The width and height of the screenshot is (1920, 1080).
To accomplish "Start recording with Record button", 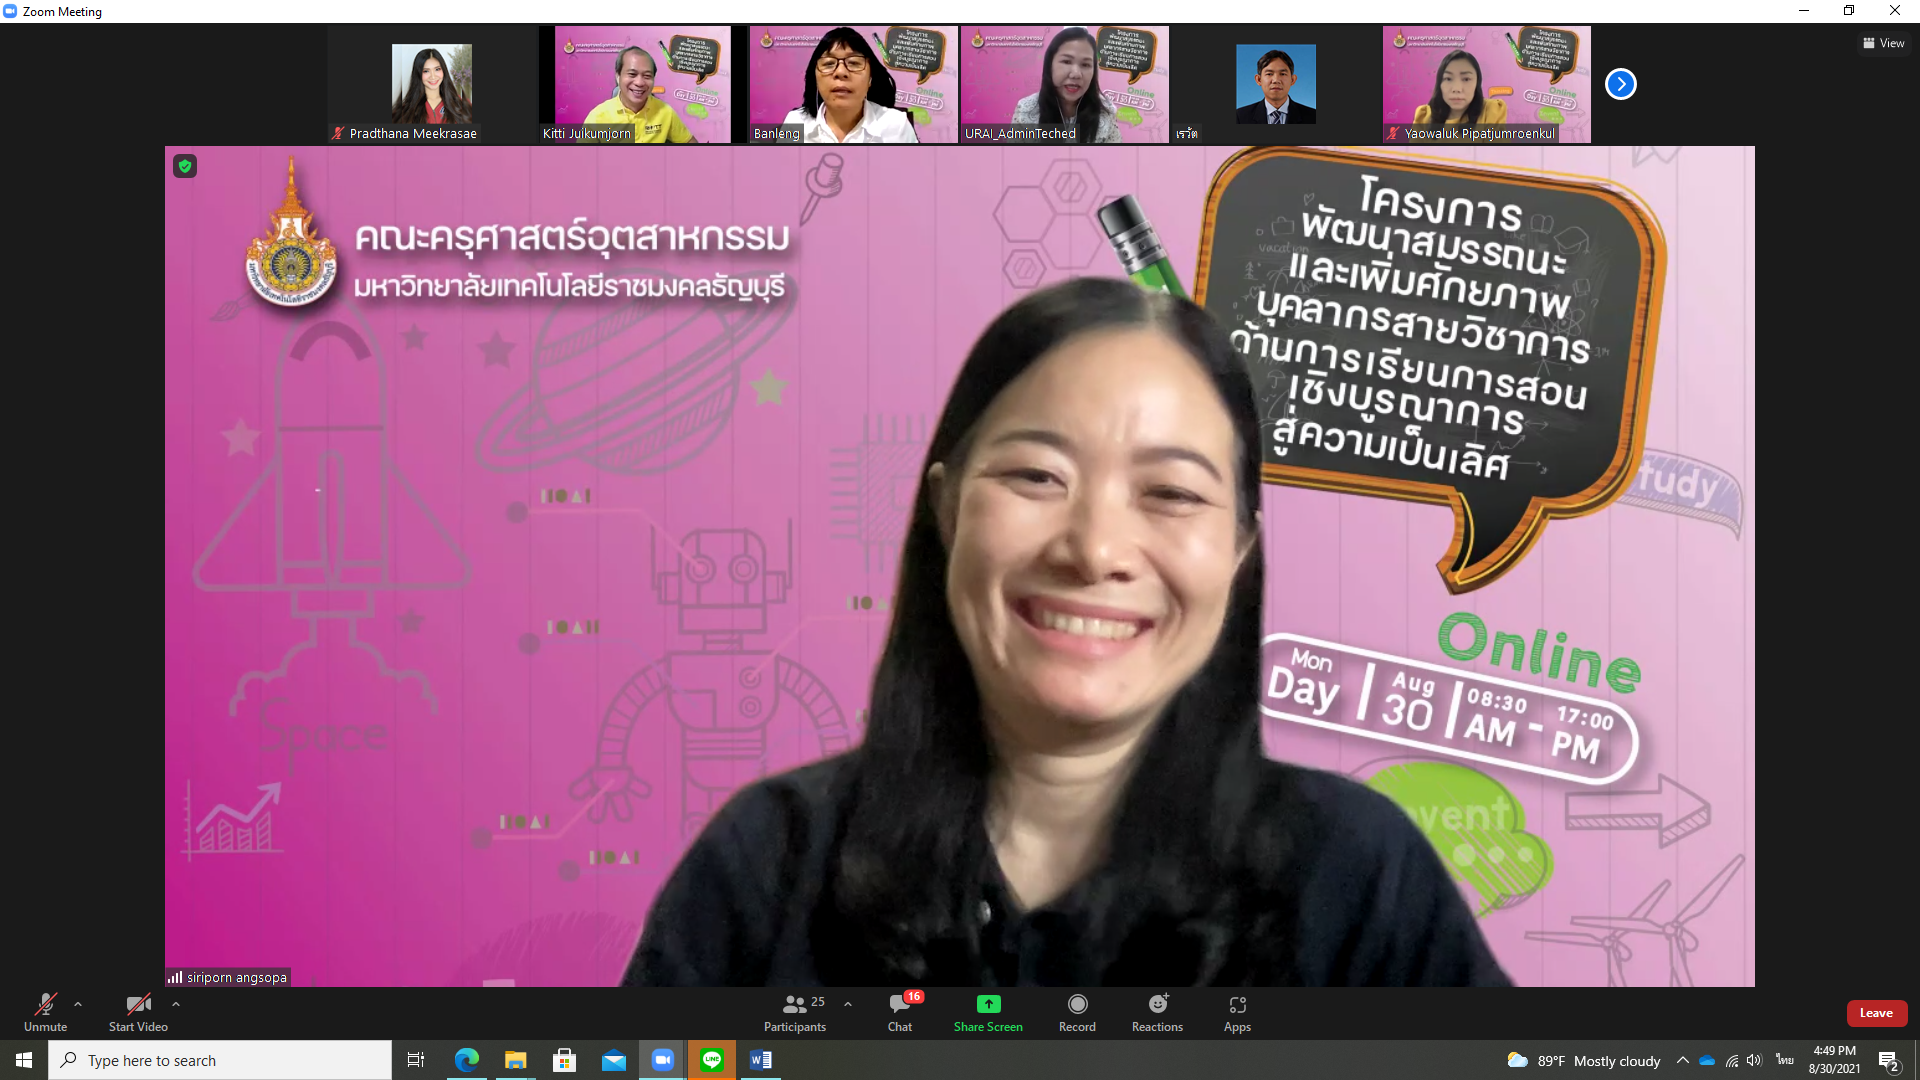I will click(1077, 1012).
